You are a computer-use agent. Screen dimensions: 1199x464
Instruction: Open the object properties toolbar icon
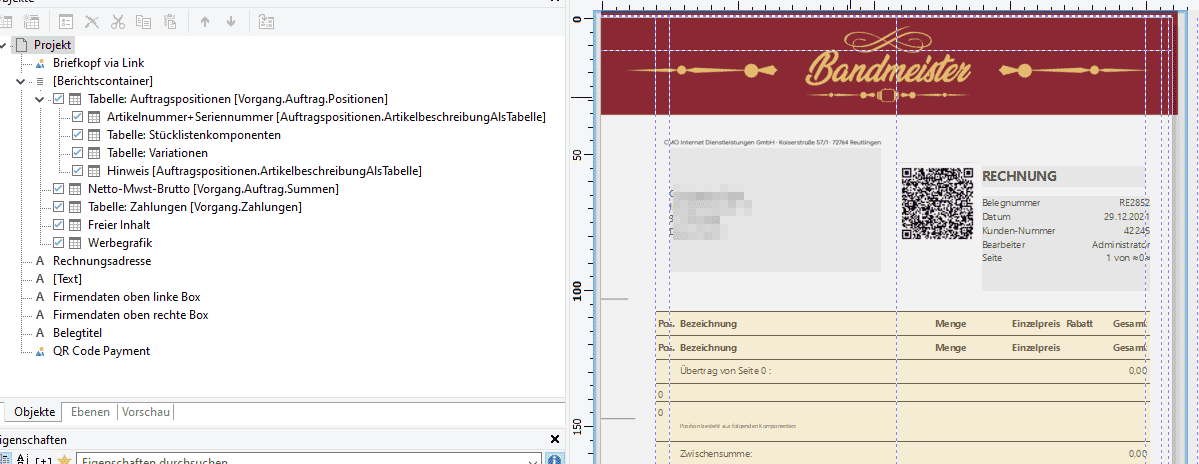pyautogui.click(x=67, y=21)
